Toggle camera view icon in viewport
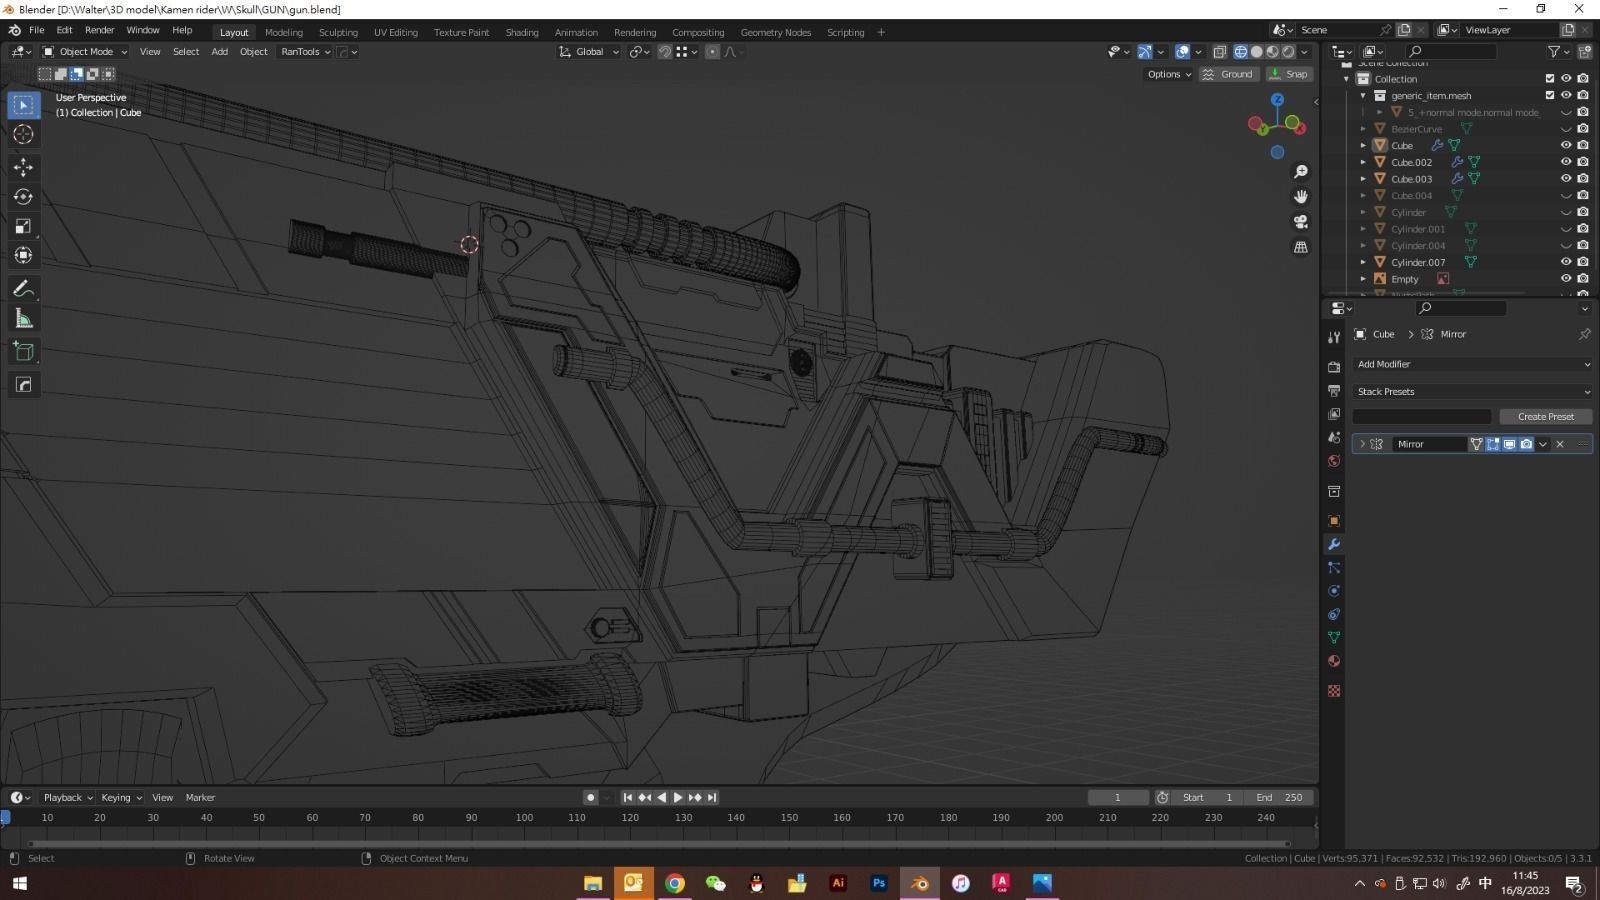 click(1300, 222)
